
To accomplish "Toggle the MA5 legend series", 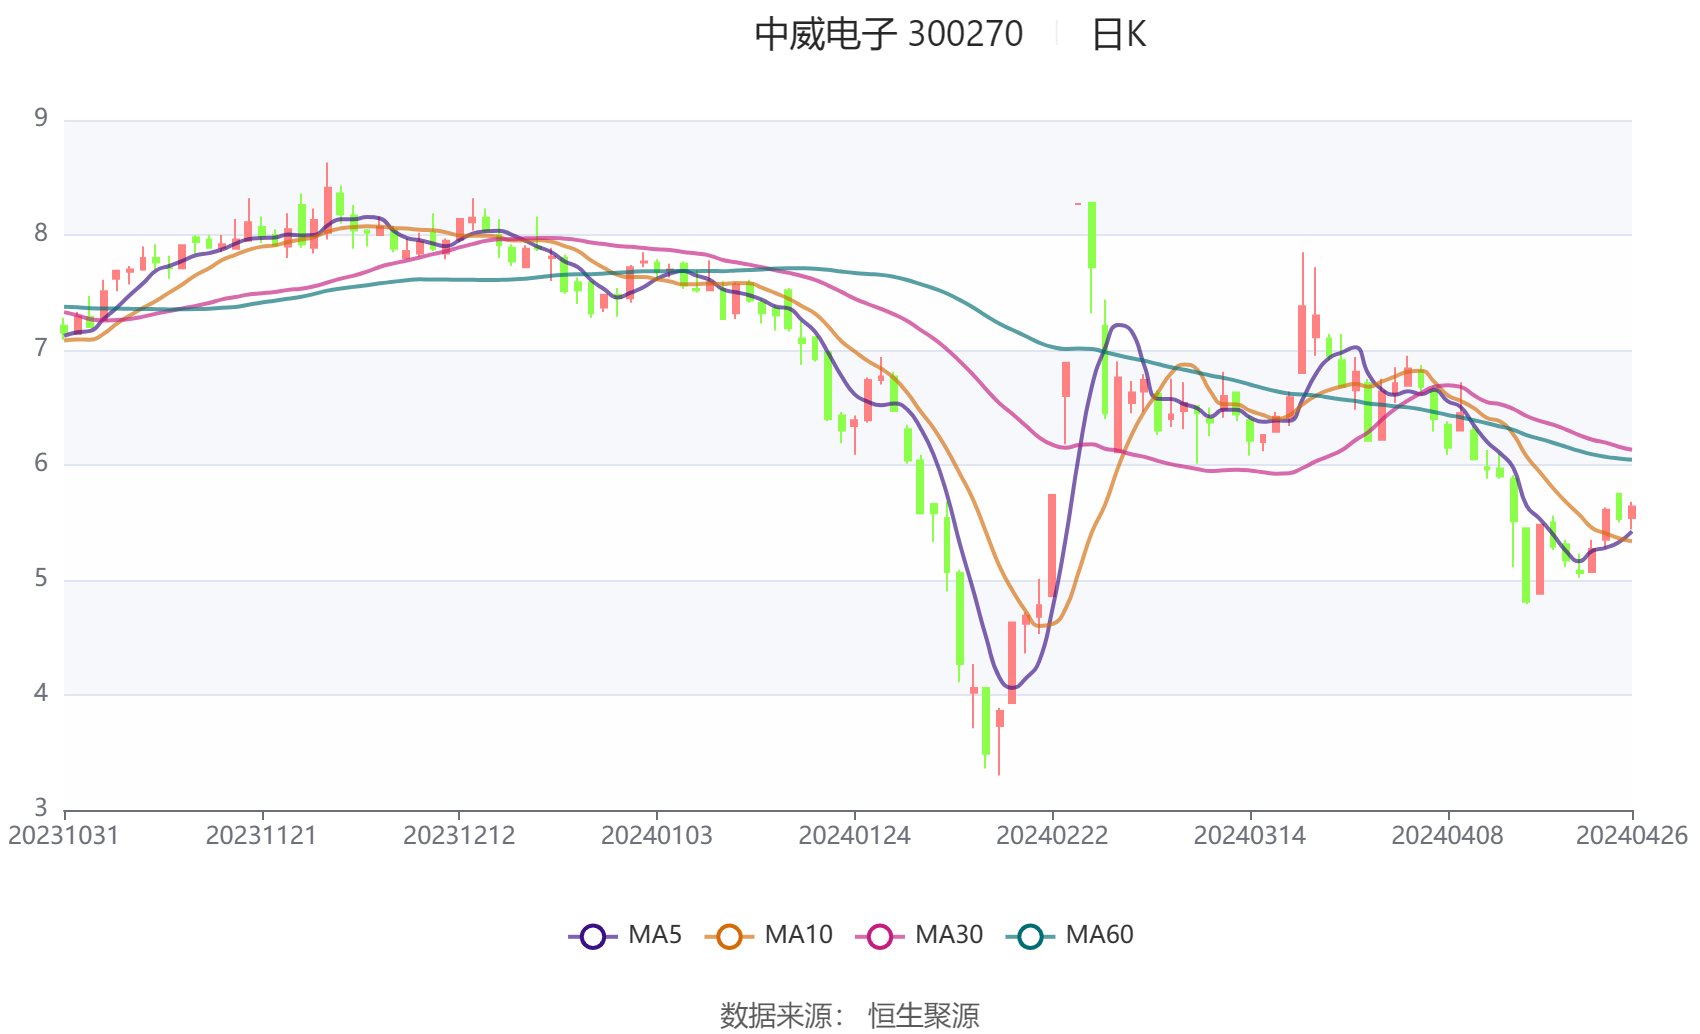I will (x=625, y=936).
